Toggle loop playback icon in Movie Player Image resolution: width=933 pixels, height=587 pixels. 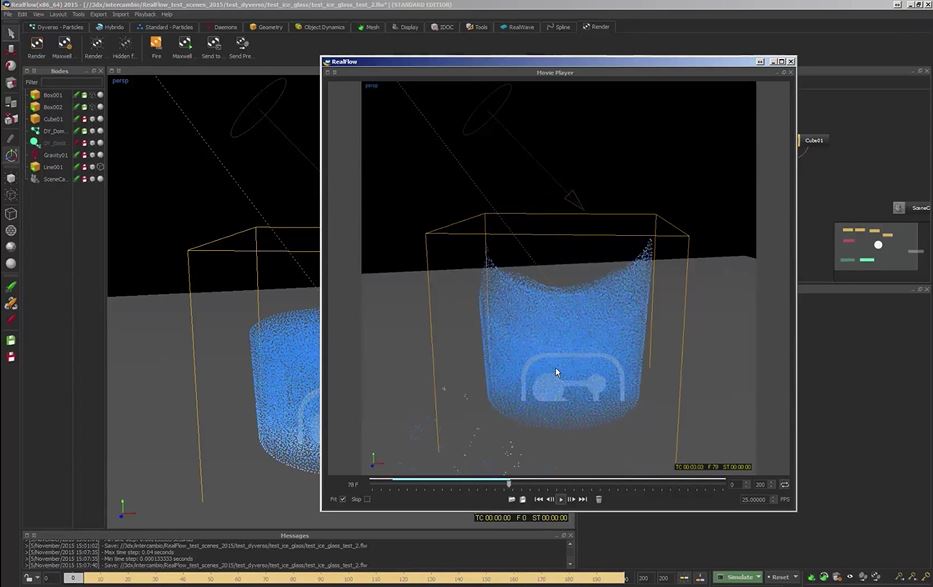click(784, 485)
